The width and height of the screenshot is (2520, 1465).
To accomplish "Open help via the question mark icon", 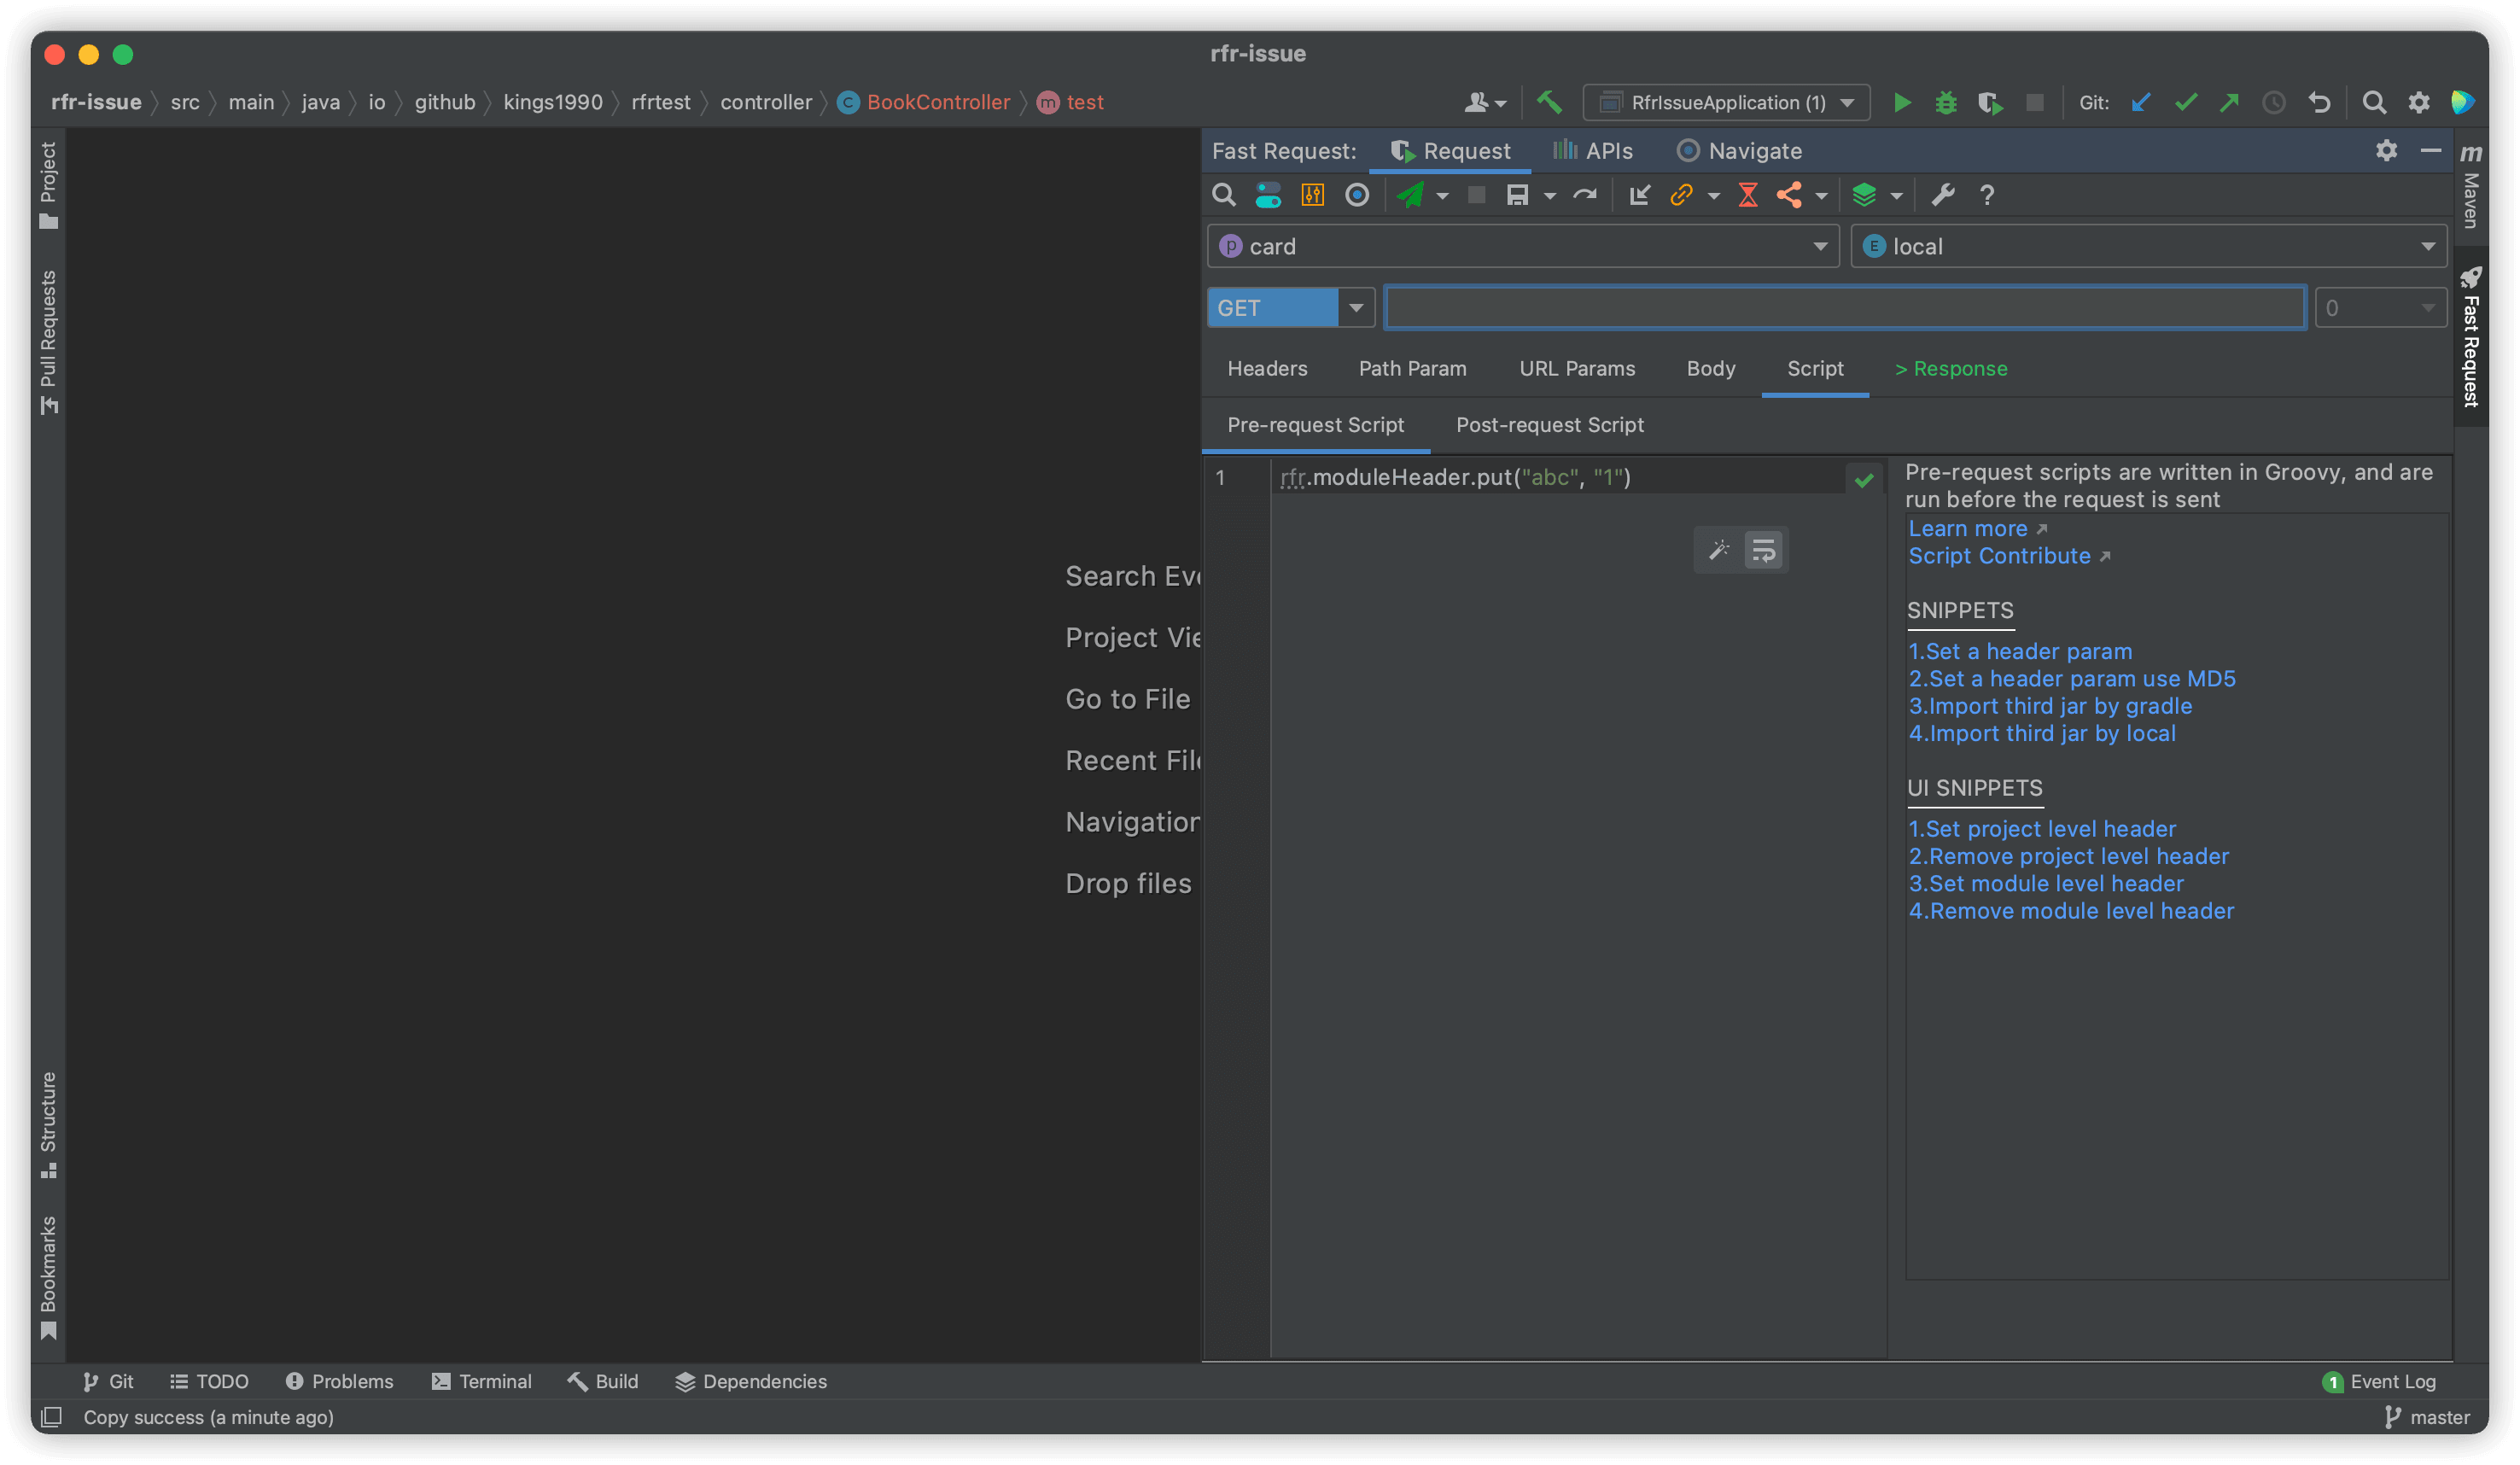I will [x=1987, y=195].
